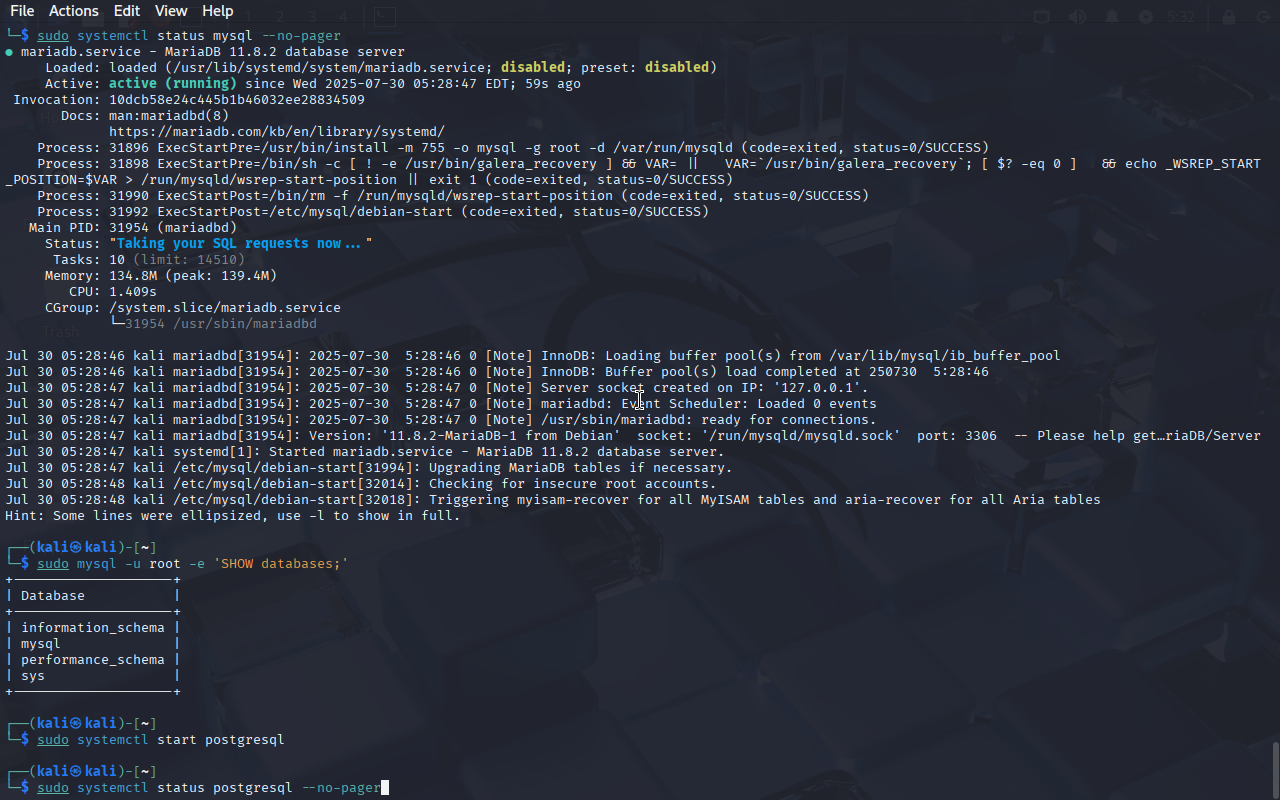Click the faint volume speaker icon in panel
The height and width of the screenshot is (800, 1280).
[x=1077, y=17]
